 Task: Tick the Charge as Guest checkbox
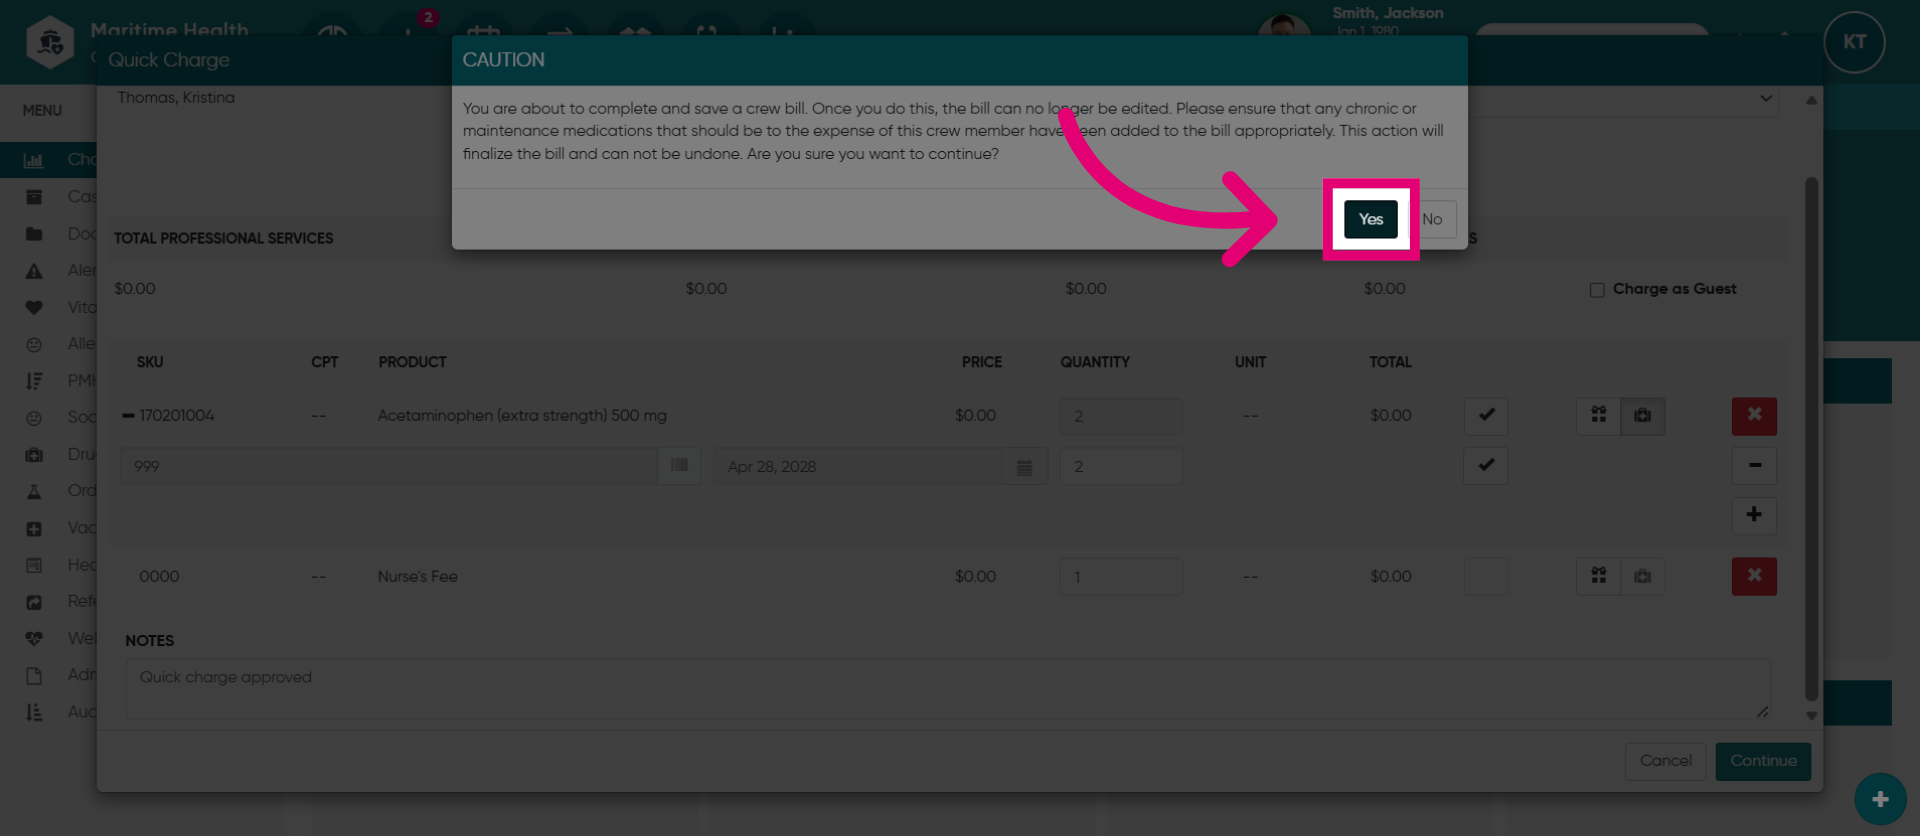pos(1597,290)
